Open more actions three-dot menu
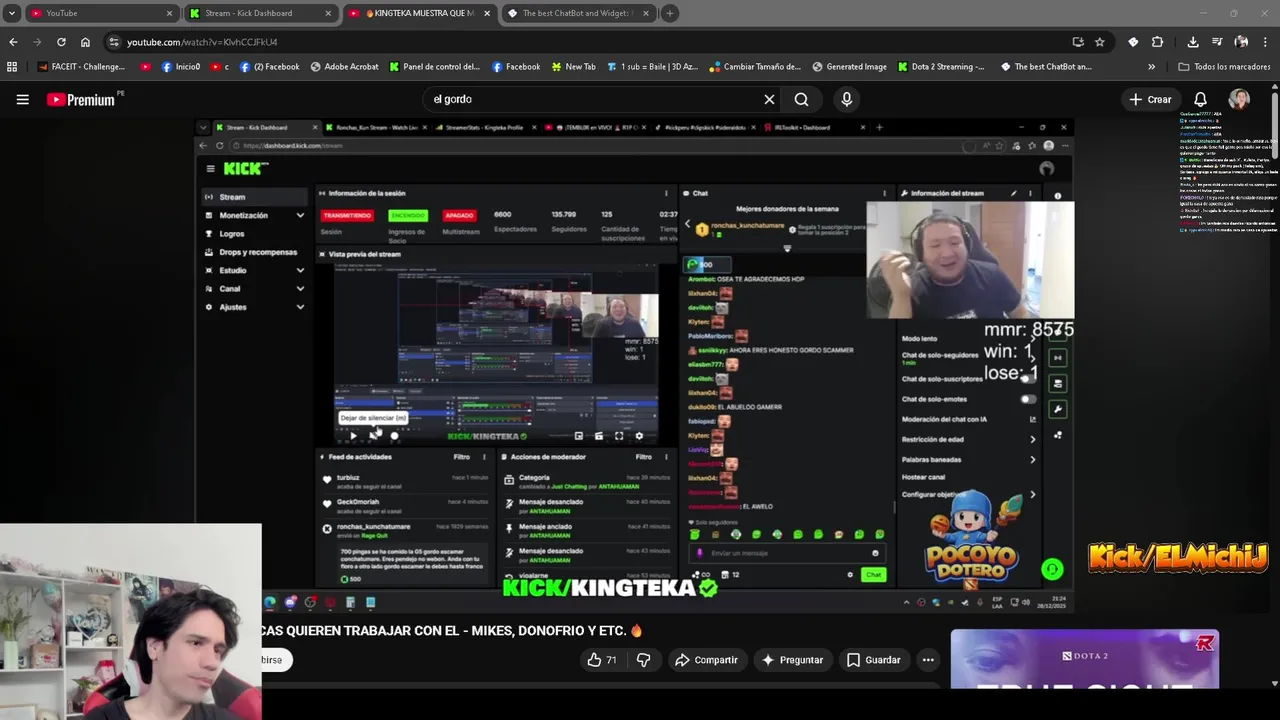Screen dimensions: 1280x720 click(x=928, y=660)
